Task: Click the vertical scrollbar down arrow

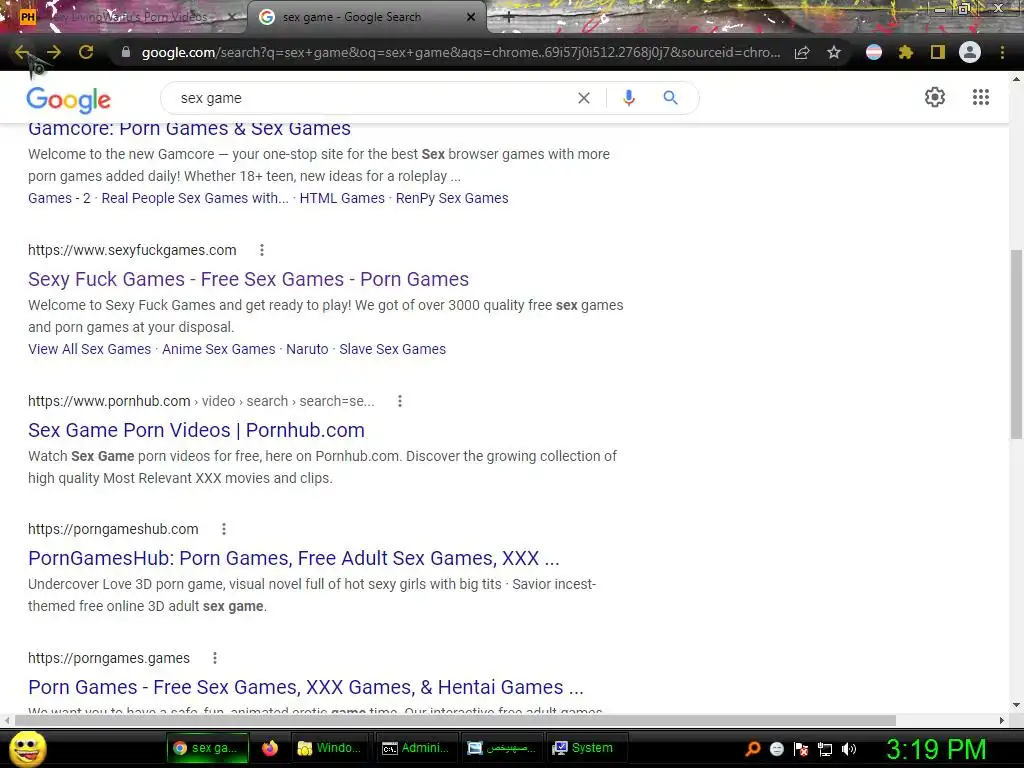Action: [1016, 705]
